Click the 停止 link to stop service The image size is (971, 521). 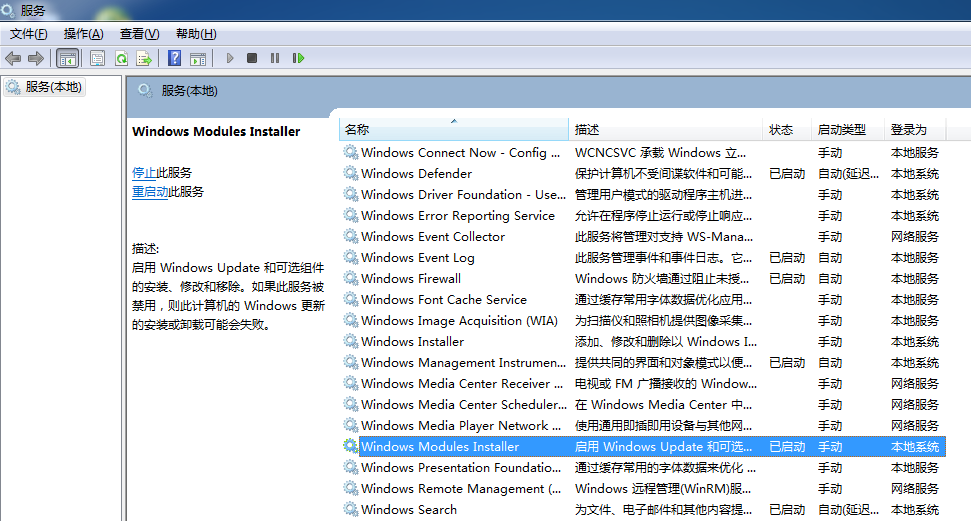pos(144,173)
